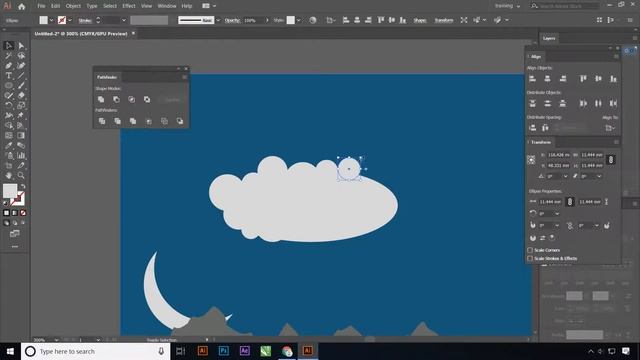Screen dimensions: 640x360
Task: Open rotate angle dropdown in Transform panel
Action: 565,176
